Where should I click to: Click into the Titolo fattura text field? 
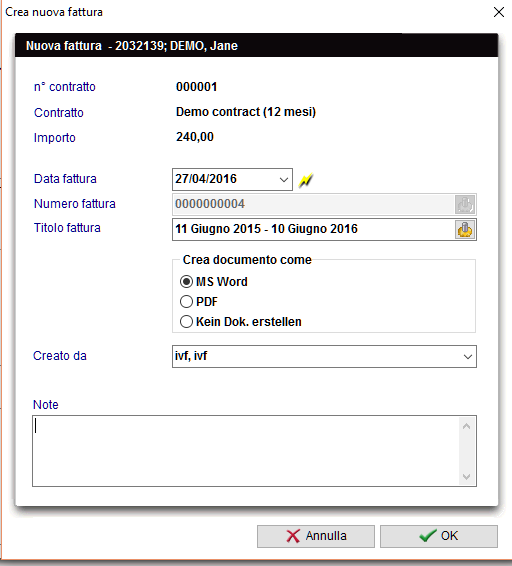(313, 230)
